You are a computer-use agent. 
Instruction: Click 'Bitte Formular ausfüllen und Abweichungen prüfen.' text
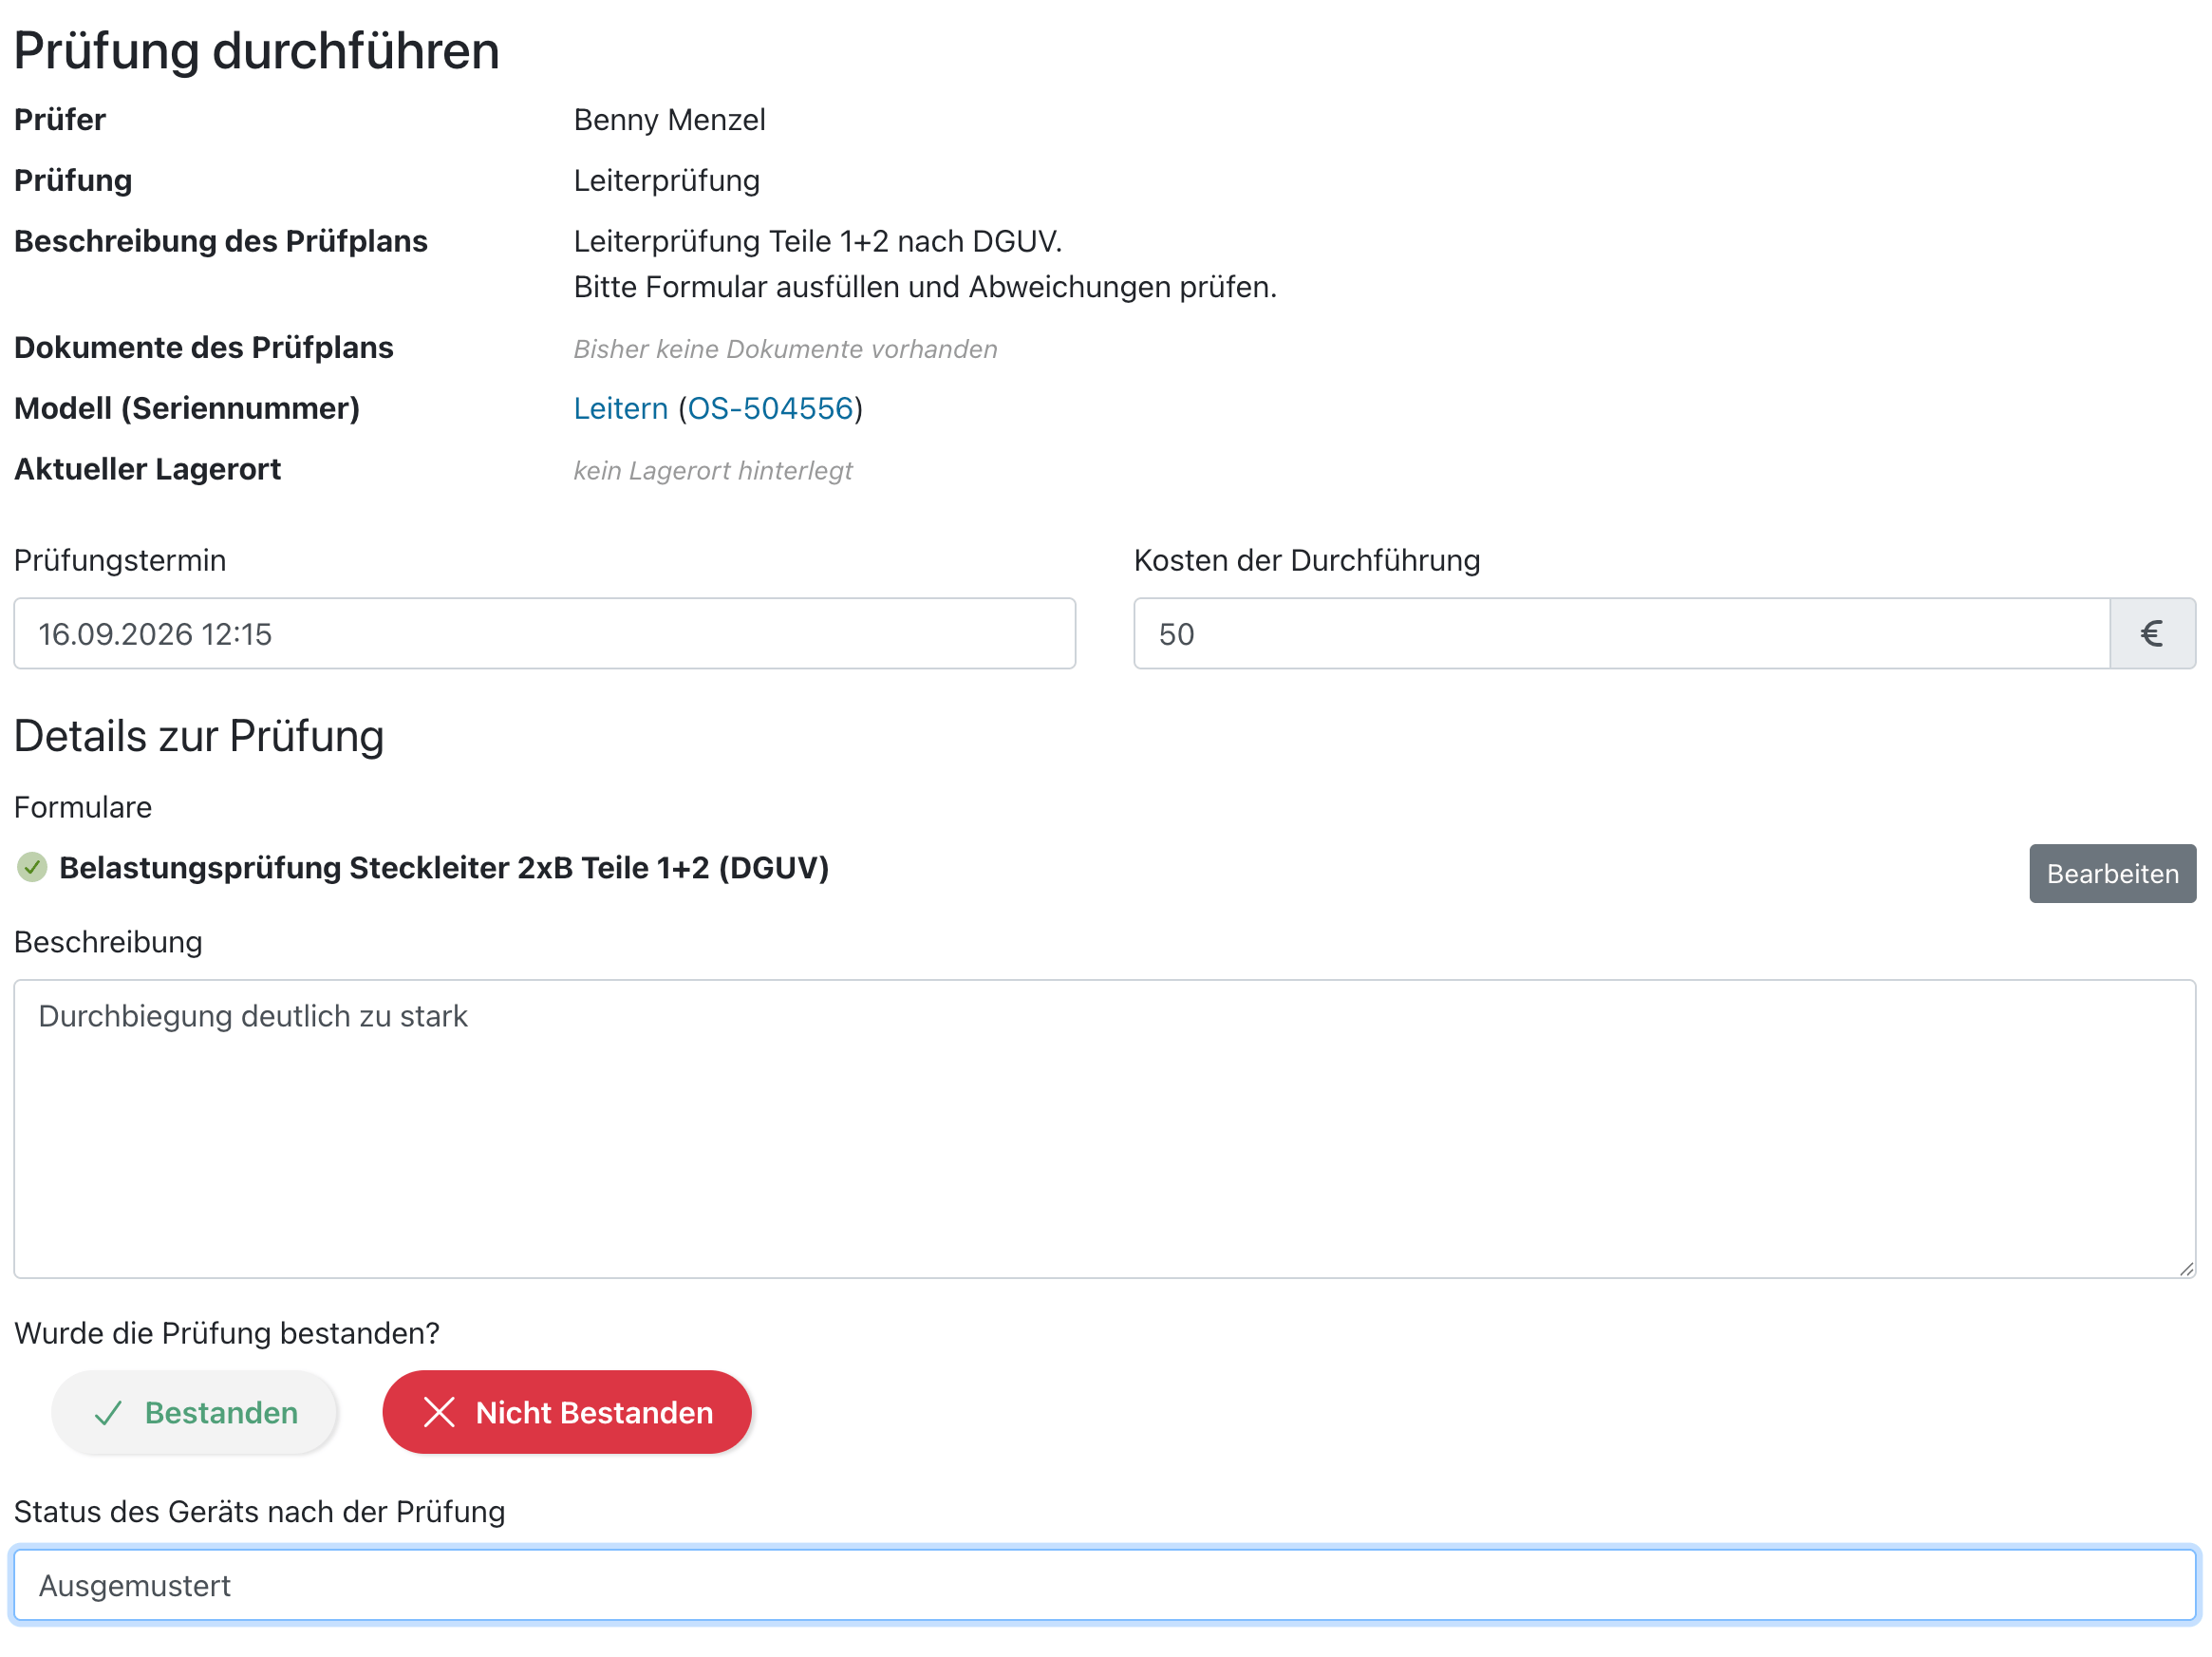pos(925,287)
